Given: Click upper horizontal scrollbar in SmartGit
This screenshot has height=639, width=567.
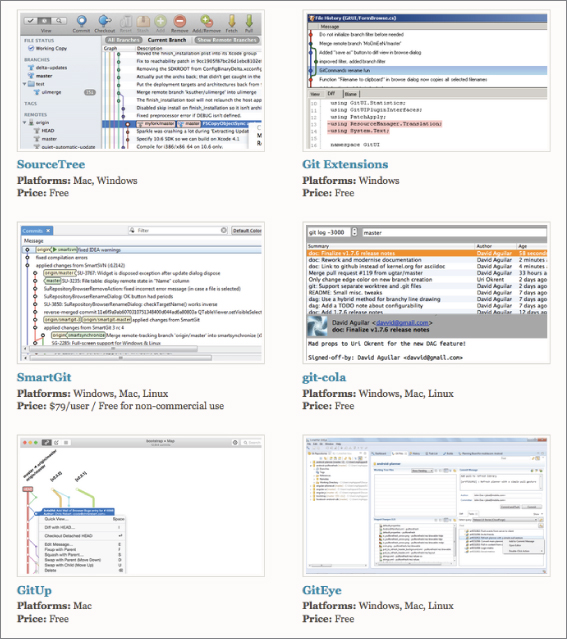Looking at the screenshot, I should click(113, 349).
